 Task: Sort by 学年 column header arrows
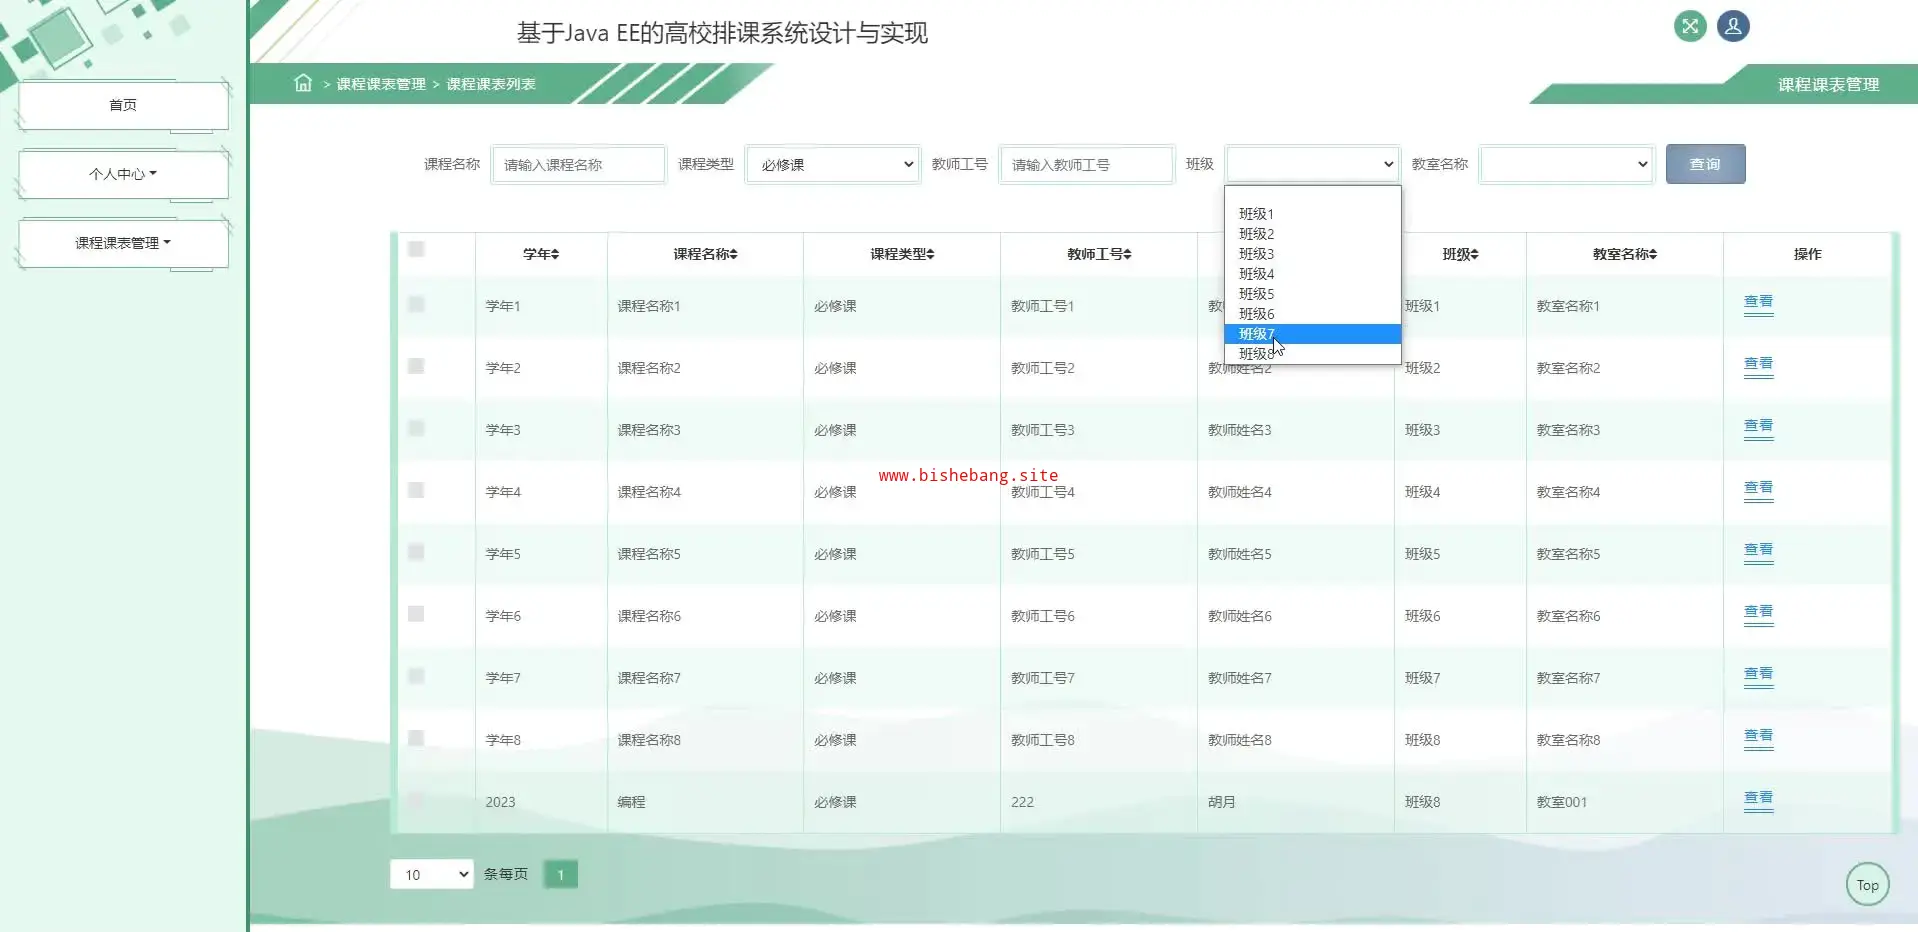coord(554,255)
